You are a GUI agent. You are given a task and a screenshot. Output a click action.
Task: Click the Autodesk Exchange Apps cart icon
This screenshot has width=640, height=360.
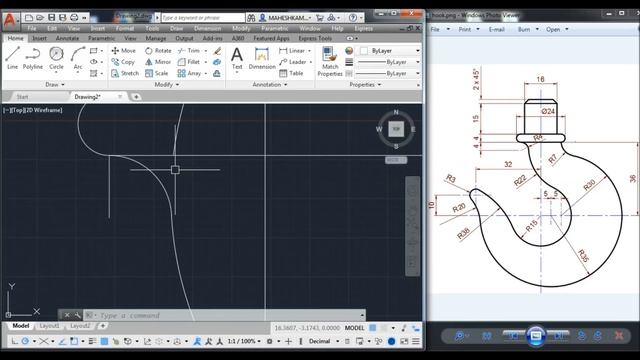pos(320,18)
